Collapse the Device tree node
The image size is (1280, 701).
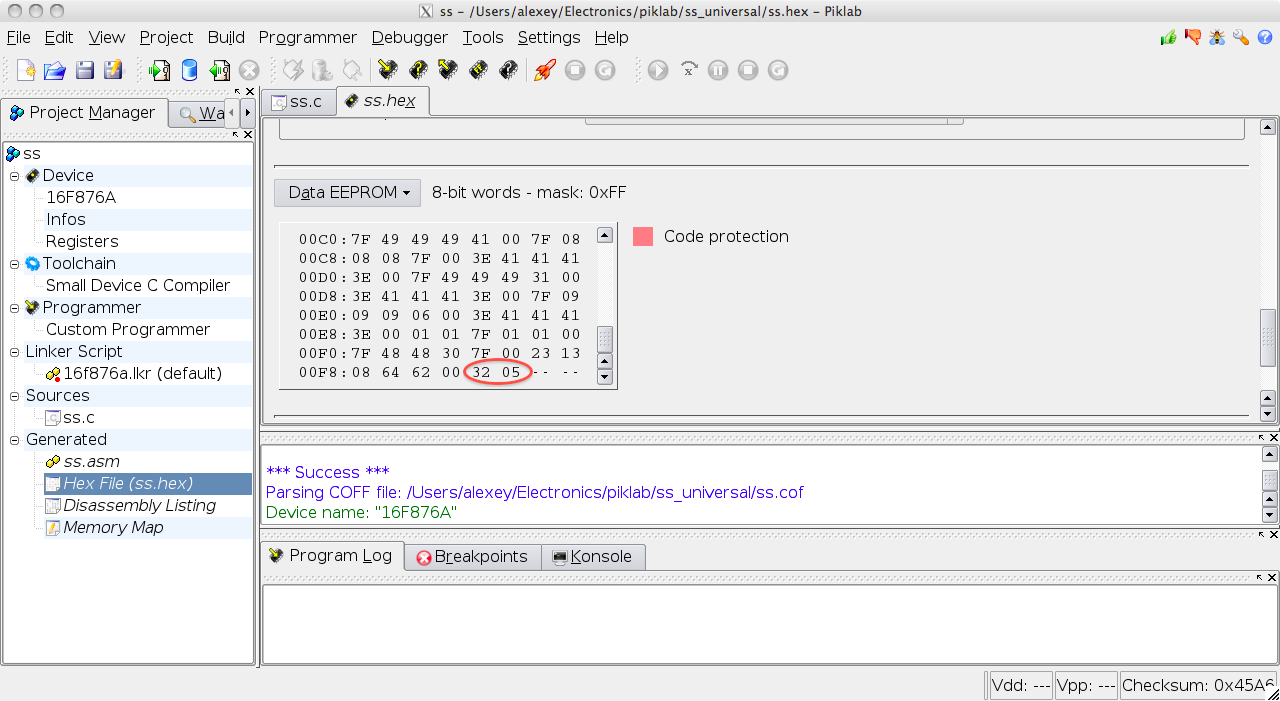pos(15,176)
